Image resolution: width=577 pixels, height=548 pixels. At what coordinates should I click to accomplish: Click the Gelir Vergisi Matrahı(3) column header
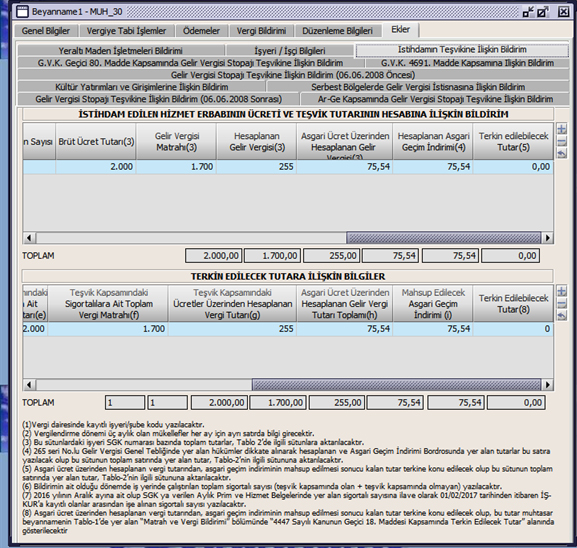pyautogui.click(x=176, y=142)
